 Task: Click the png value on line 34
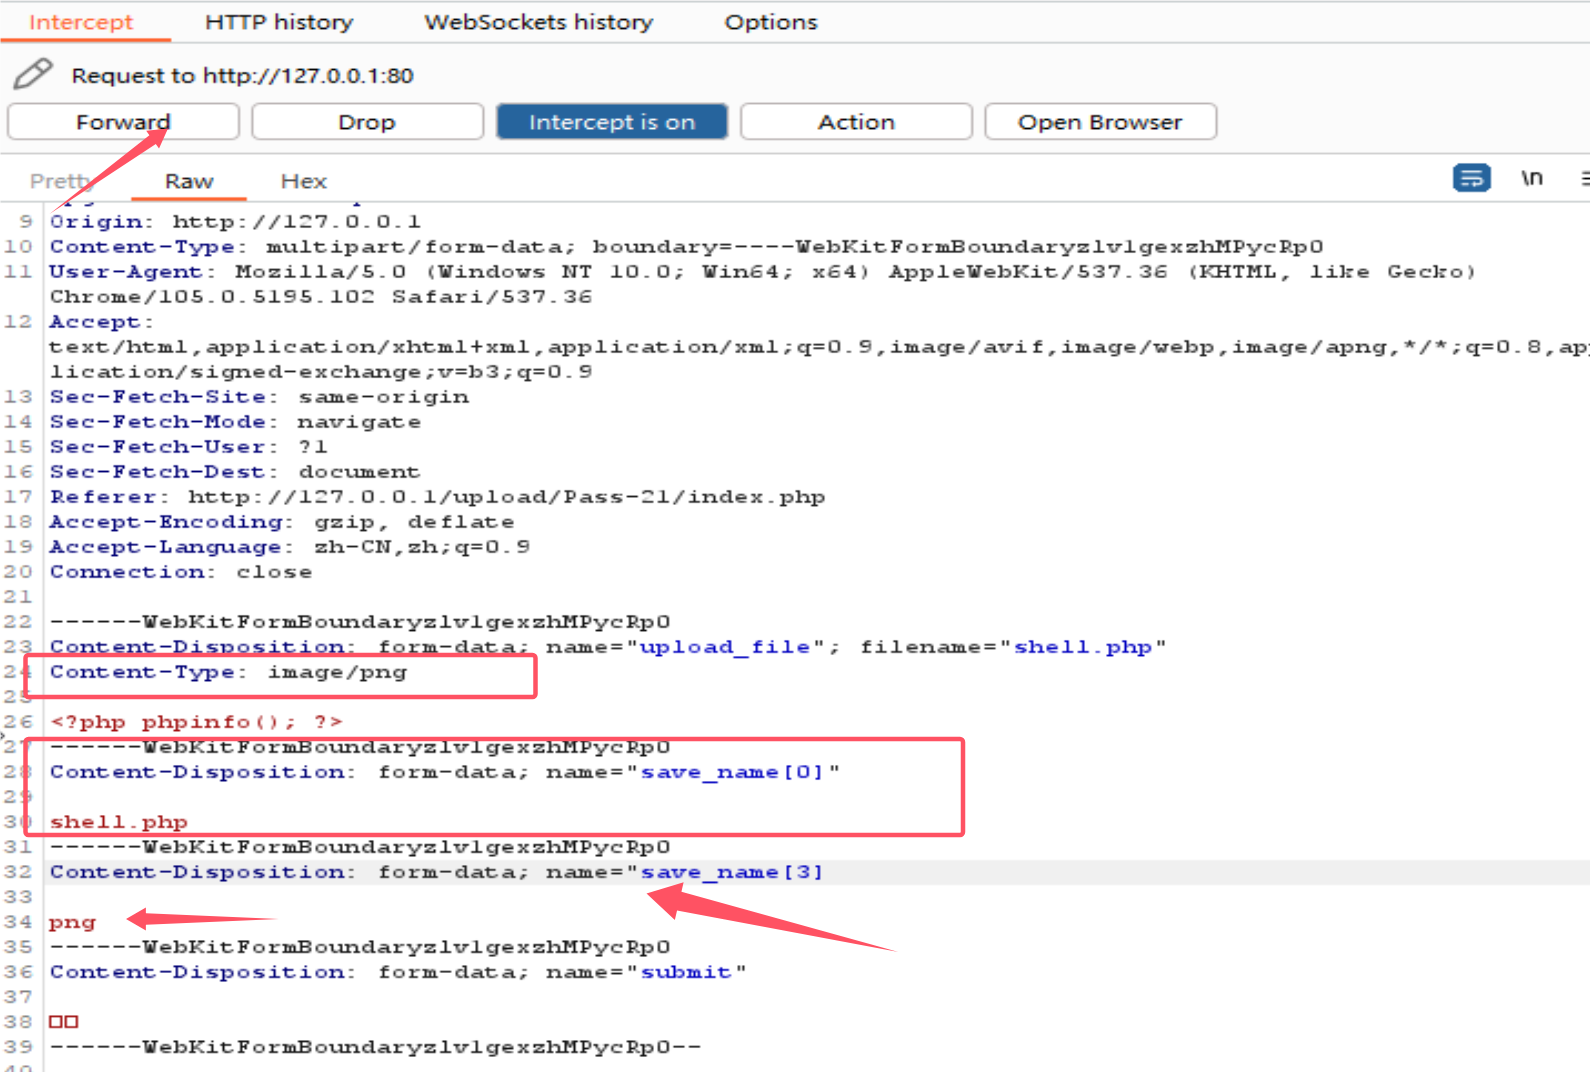[73, 922]
